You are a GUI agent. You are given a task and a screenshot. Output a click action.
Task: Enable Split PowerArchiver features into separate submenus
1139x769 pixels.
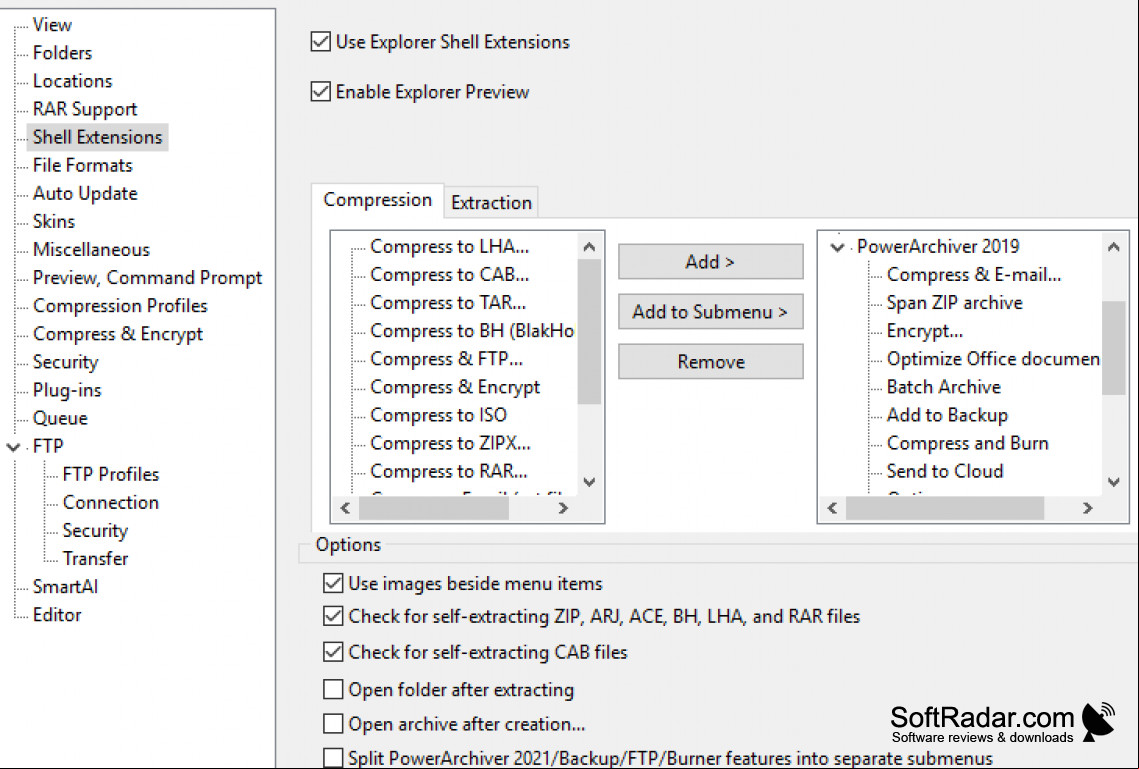pos(333,758)
